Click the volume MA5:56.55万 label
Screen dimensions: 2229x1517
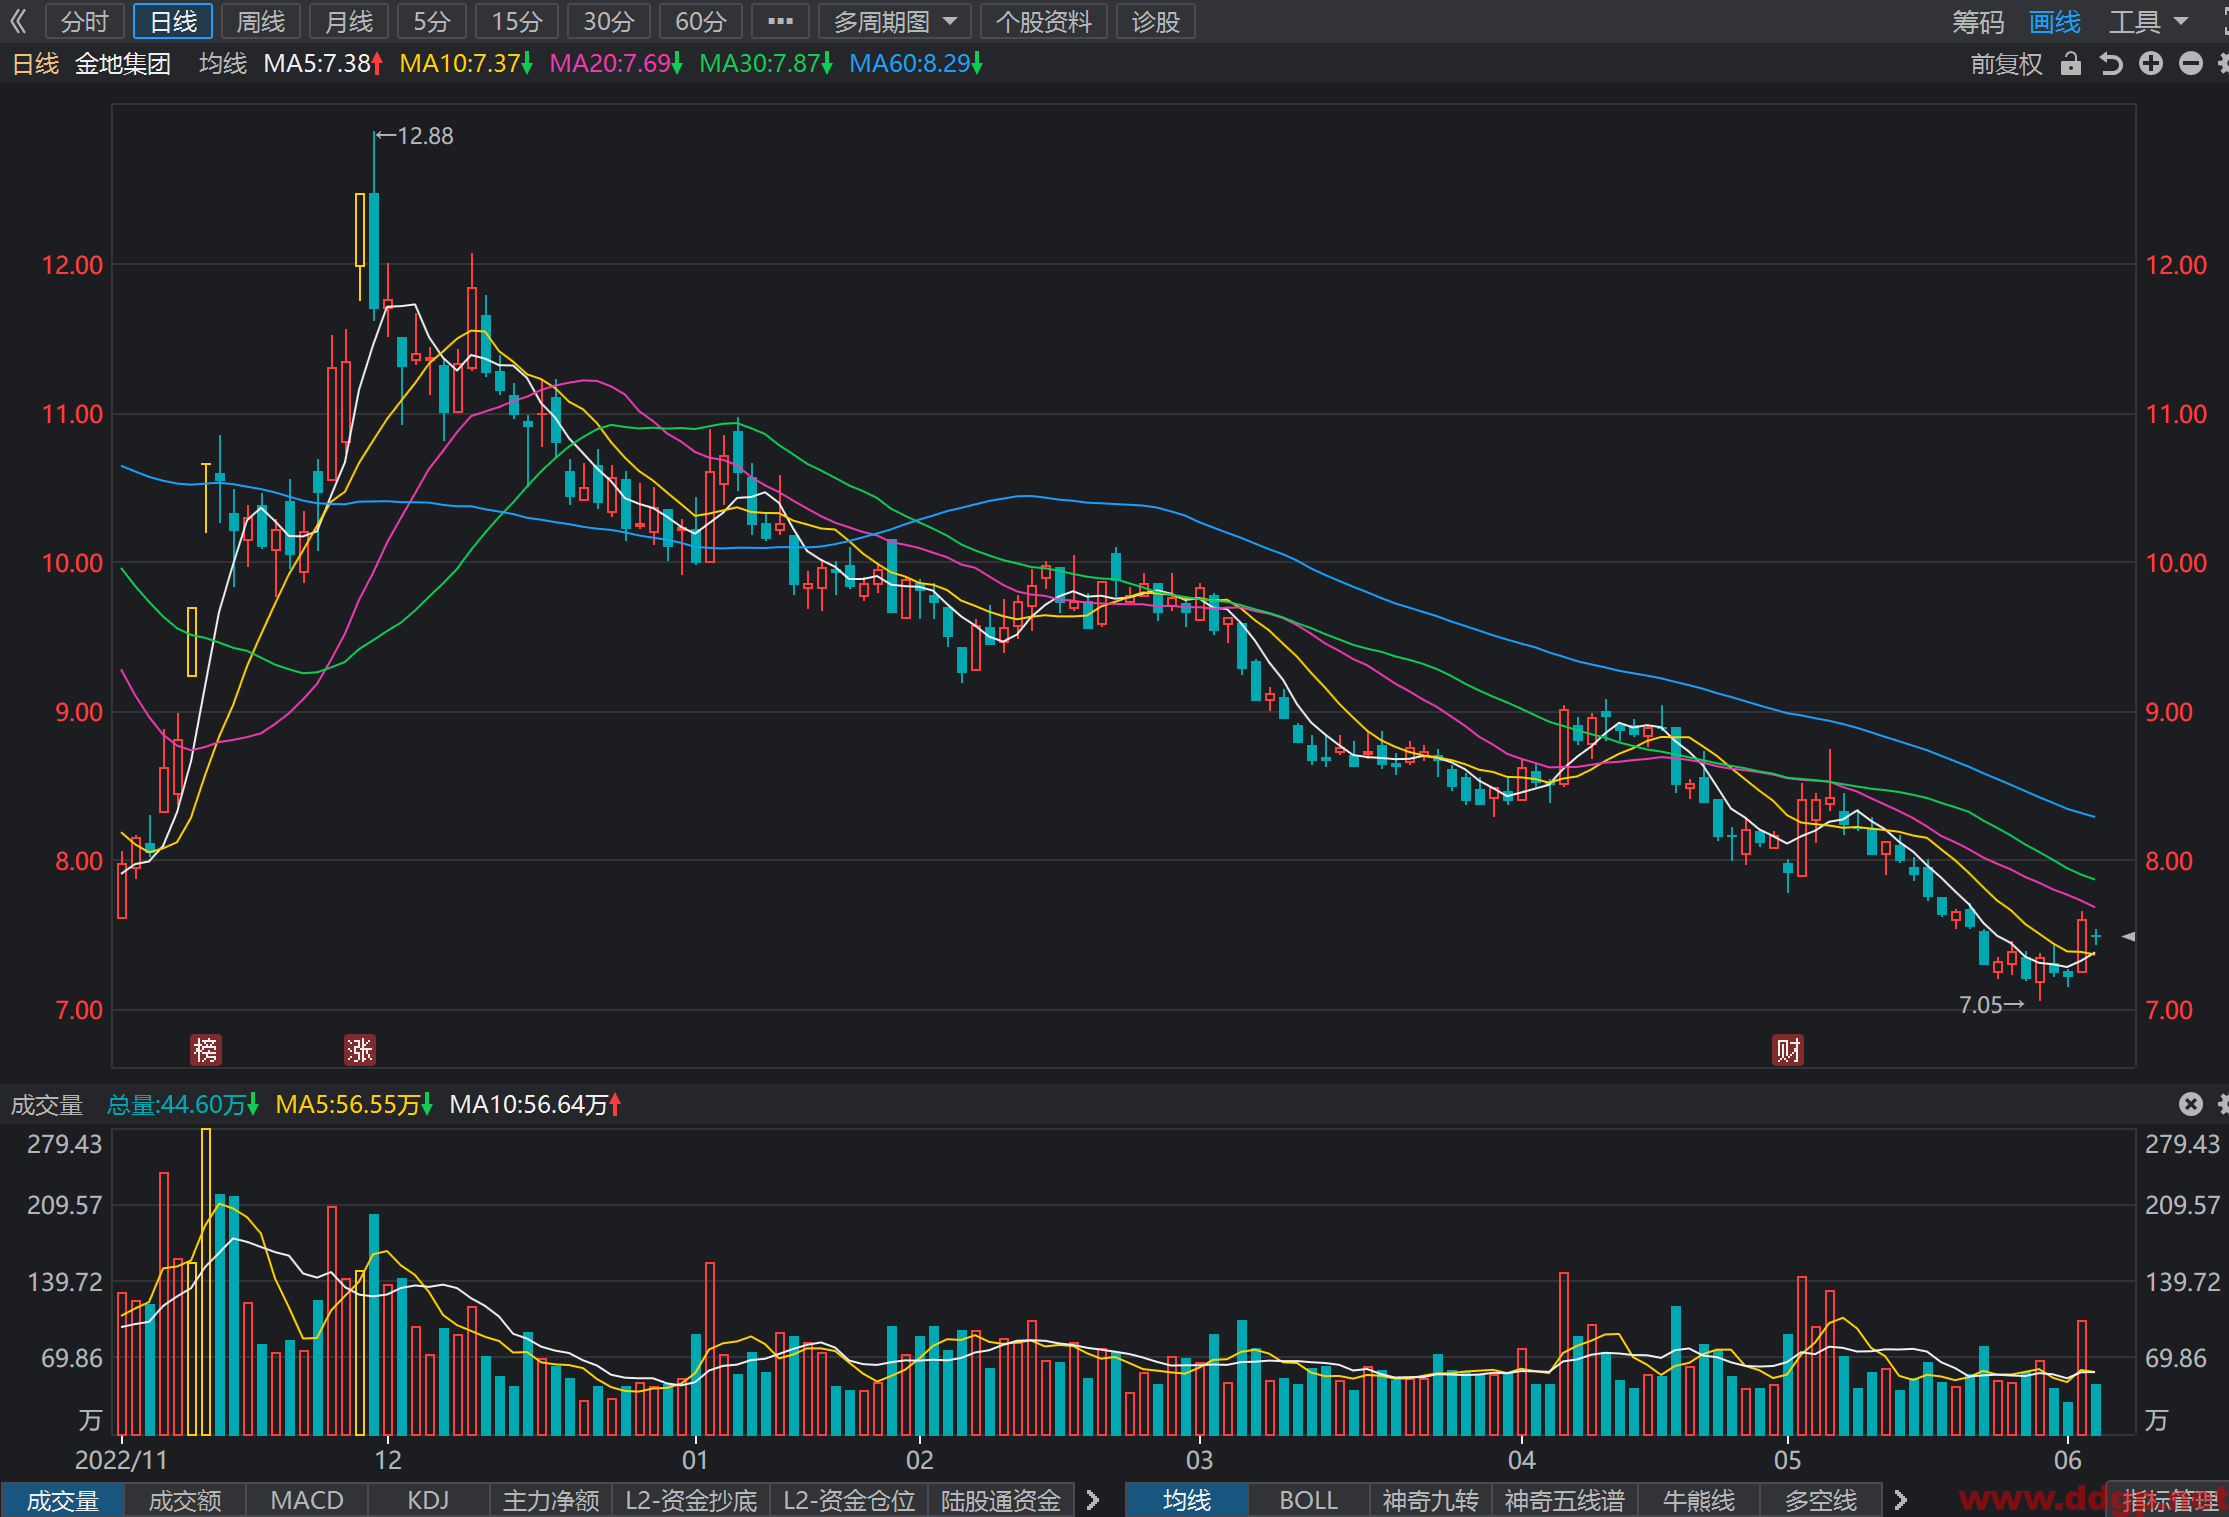[354, 1105]
